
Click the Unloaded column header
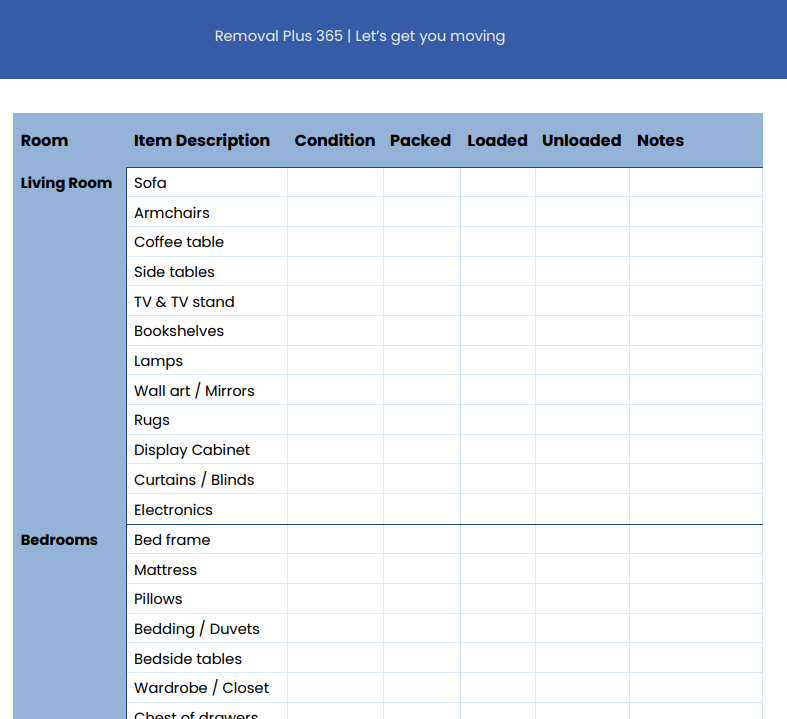click(x=581, y=141)
